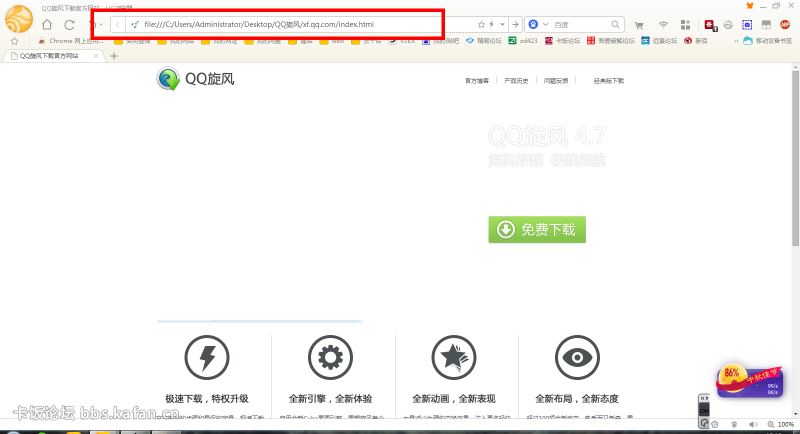This screenshot has width=800, height=434.
Task: Click the eye 全新布局 feature icon
Action: click(577, 358)
